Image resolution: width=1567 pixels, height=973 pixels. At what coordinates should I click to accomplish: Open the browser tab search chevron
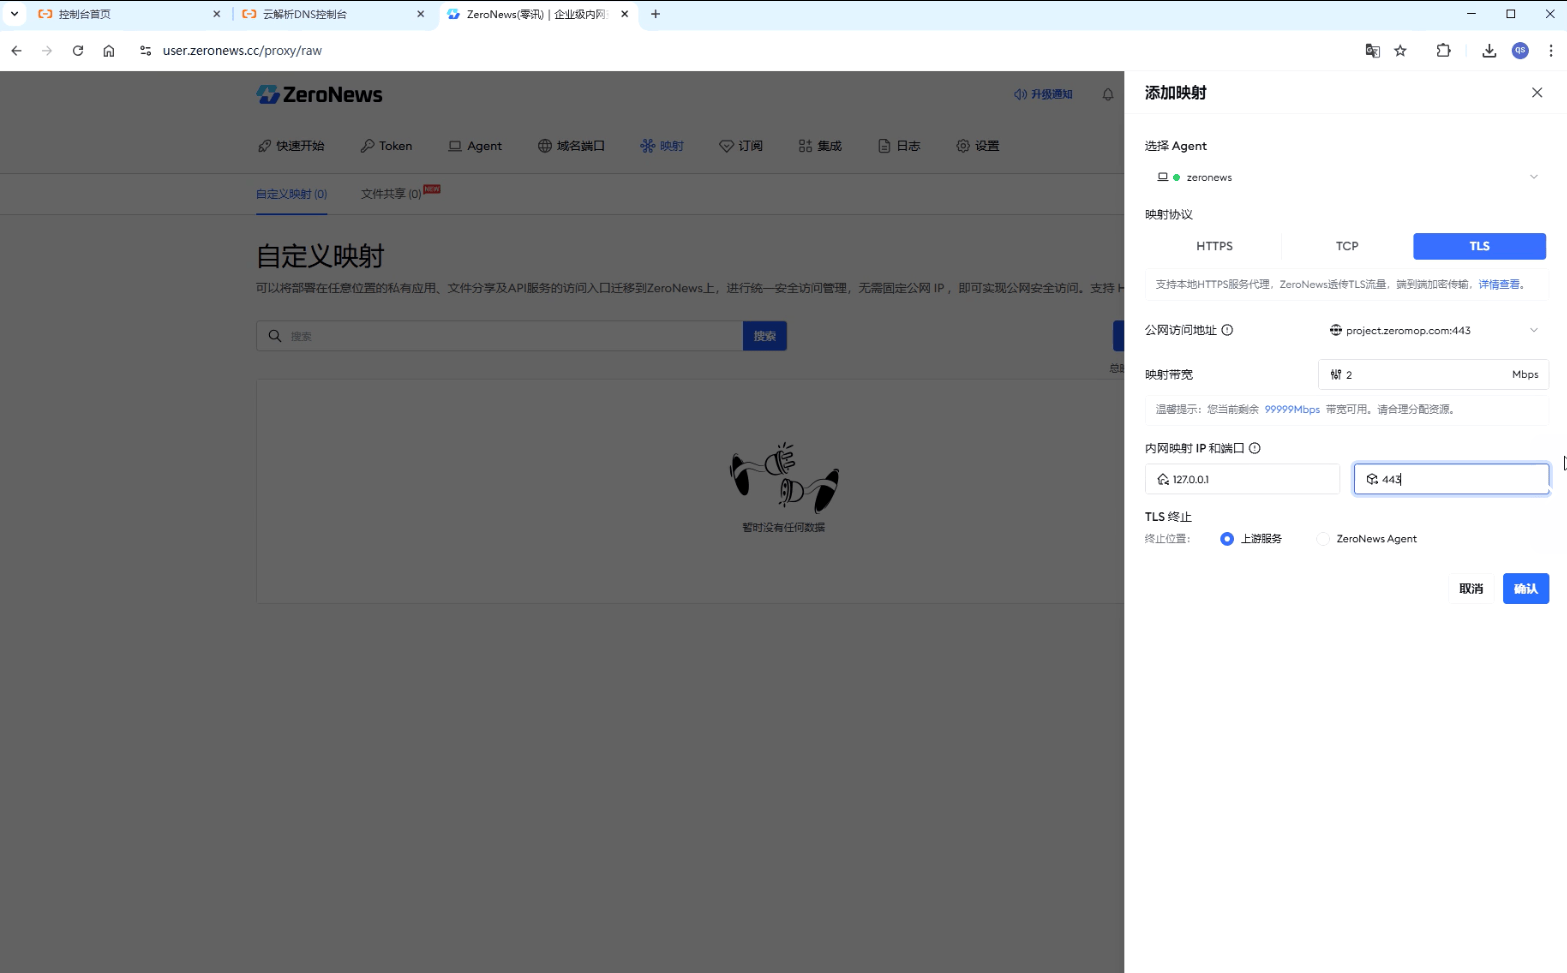[14, 14]
